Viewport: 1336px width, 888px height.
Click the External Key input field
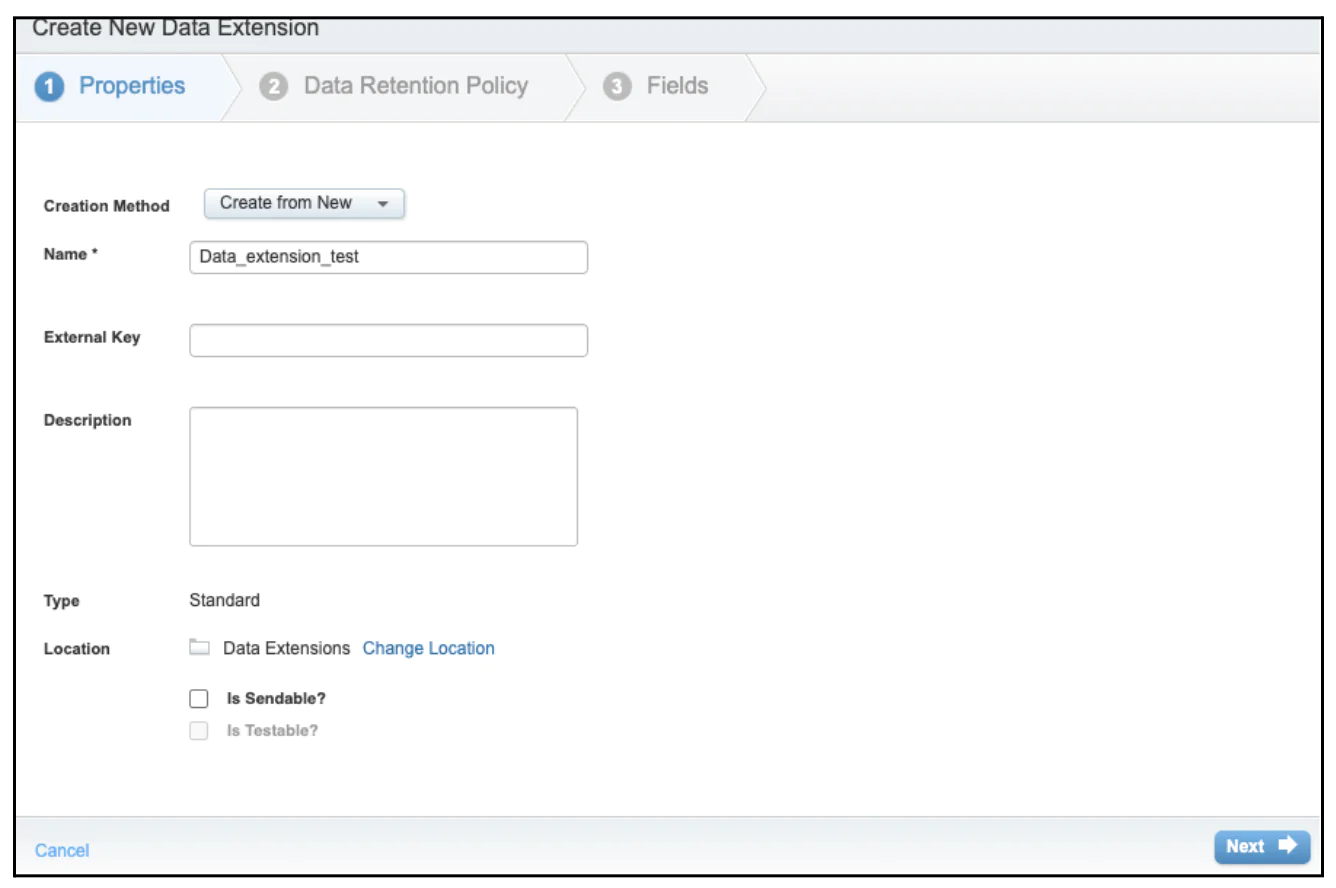point(388,341)
